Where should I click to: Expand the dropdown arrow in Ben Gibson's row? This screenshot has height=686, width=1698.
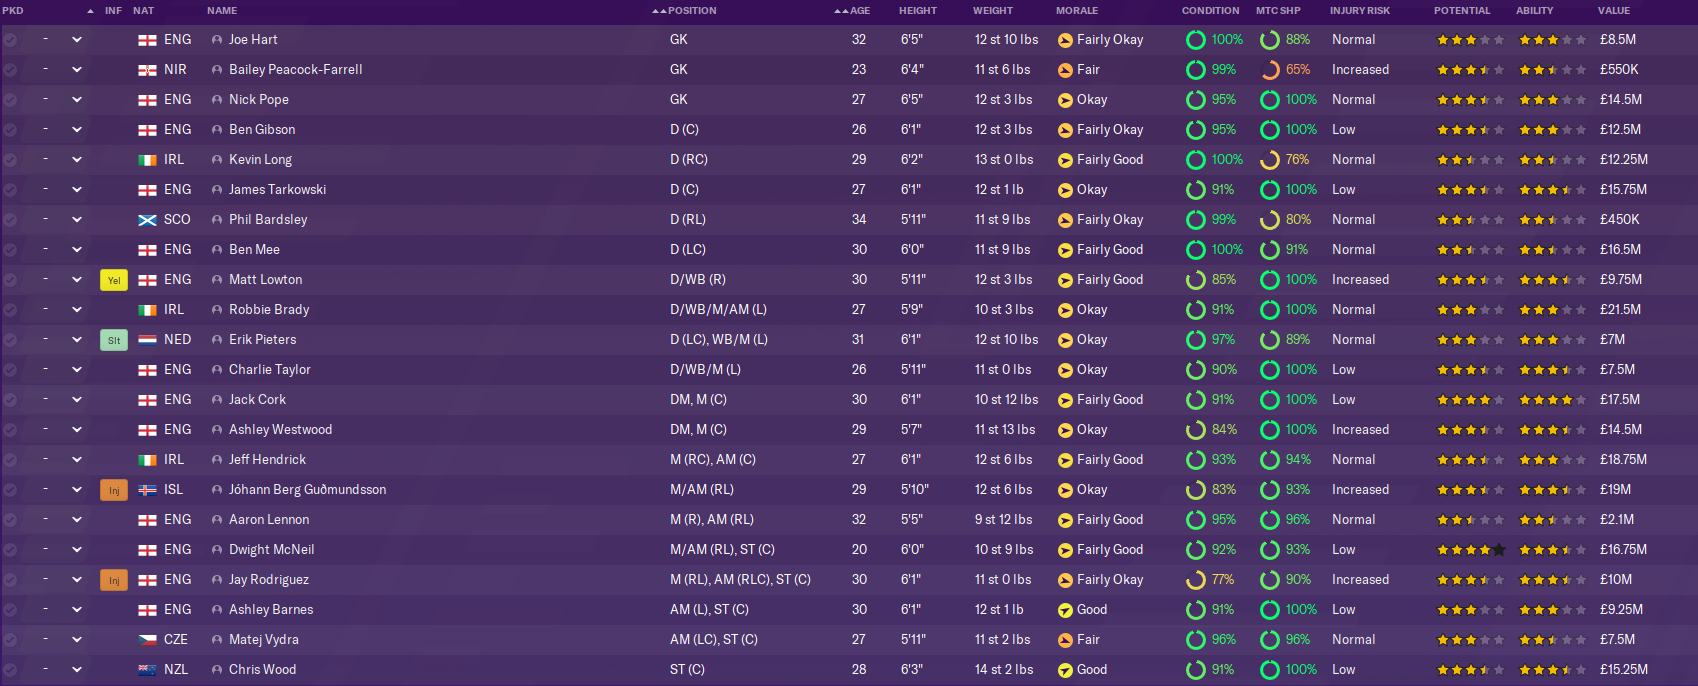pyautogui.click(x=77, y=130)
